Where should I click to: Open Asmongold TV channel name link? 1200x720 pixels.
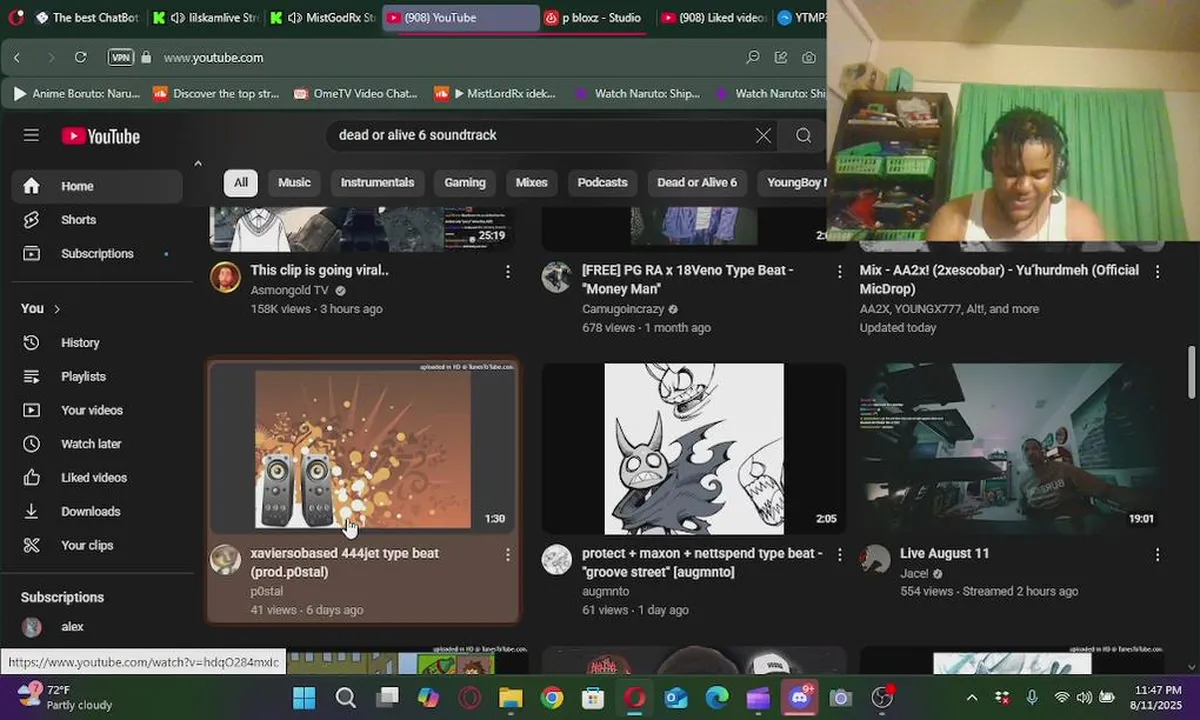[290, 290]
